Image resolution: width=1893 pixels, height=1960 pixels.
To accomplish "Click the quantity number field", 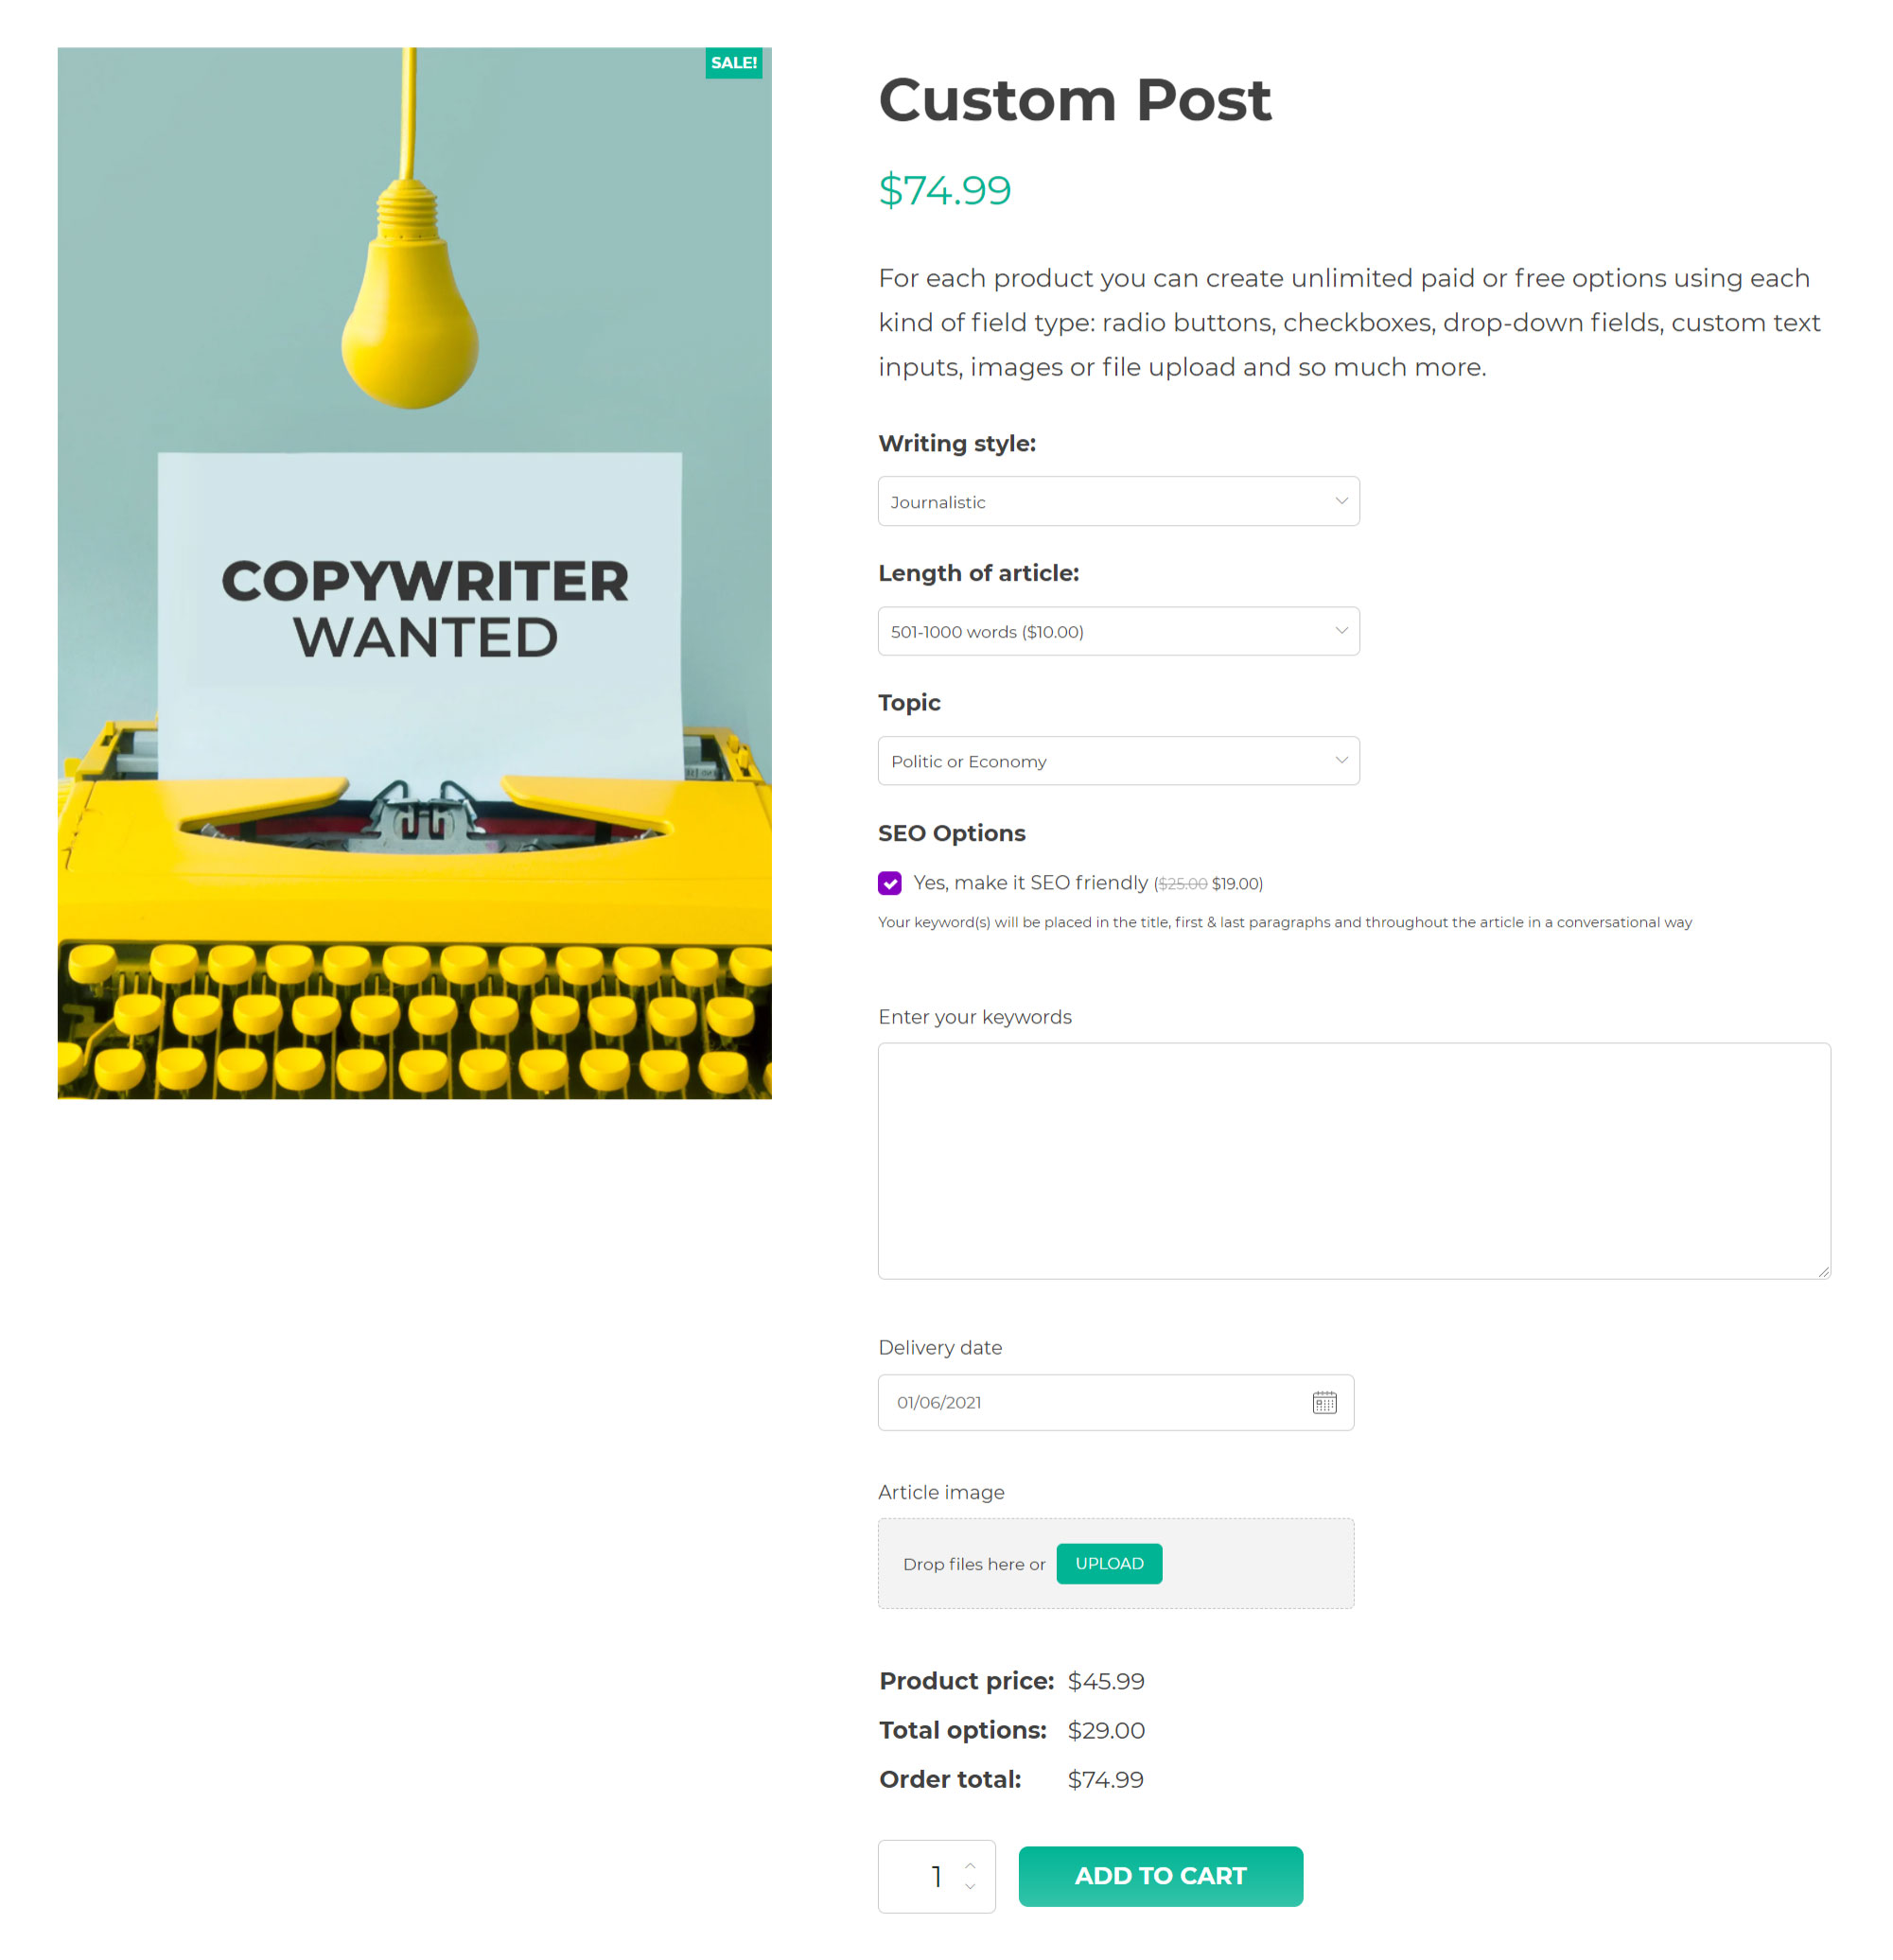I will [x=932, y=1877].
